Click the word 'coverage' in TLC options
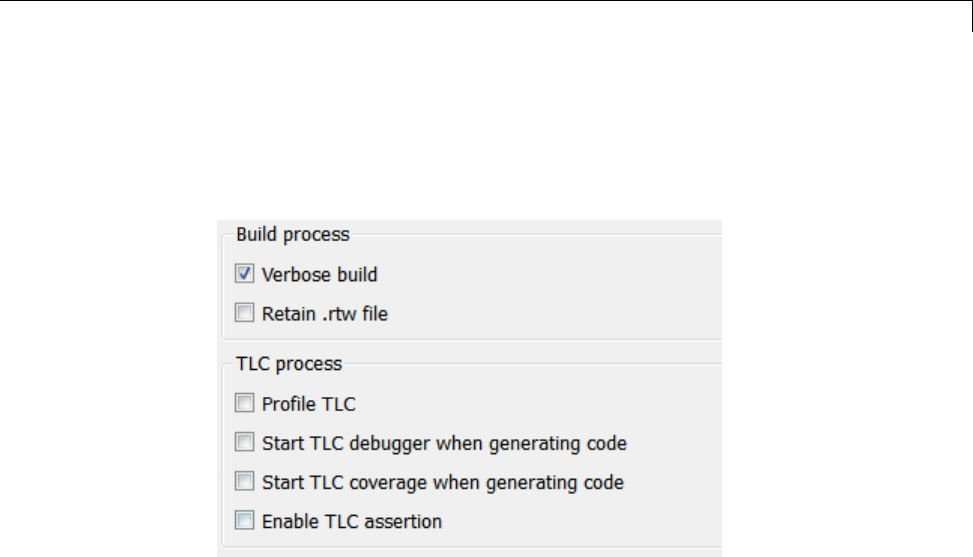973x557 pixels. (x=375, y=482)
